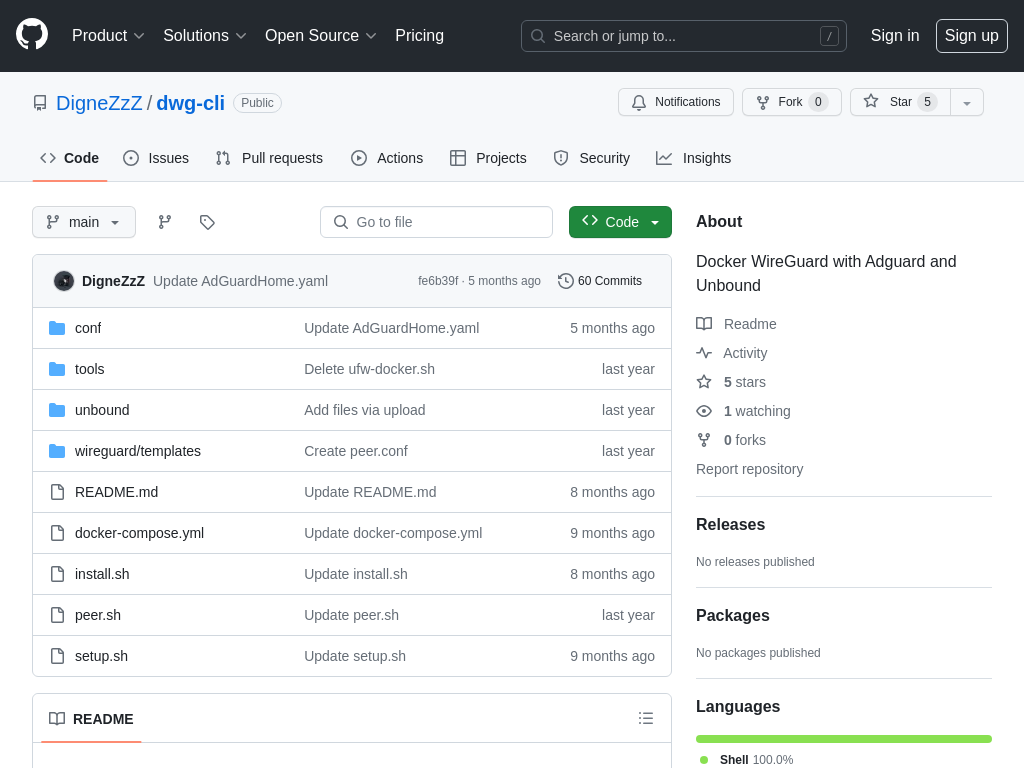Open the branches list icon
The height and width of the screenshot is (768, 1024).
(x=165, y=222)
